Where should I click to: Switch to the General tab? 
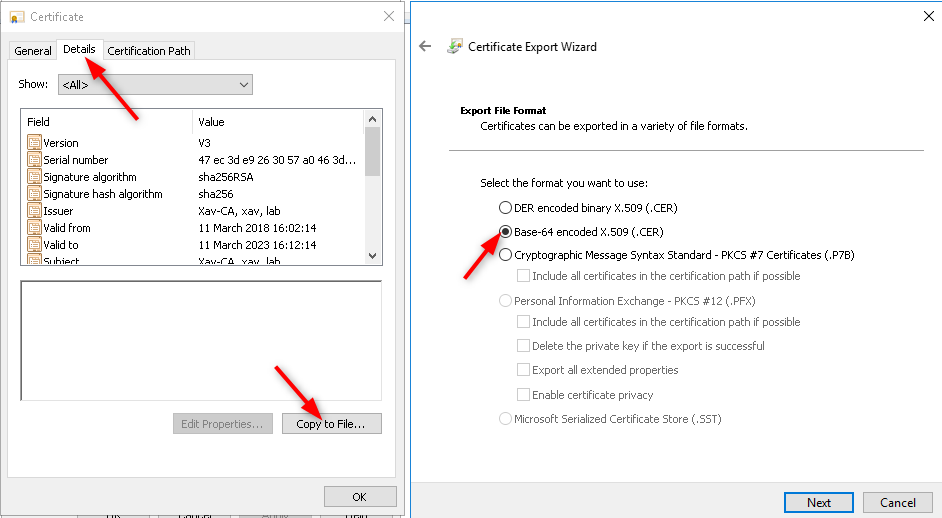pos(33,51)
